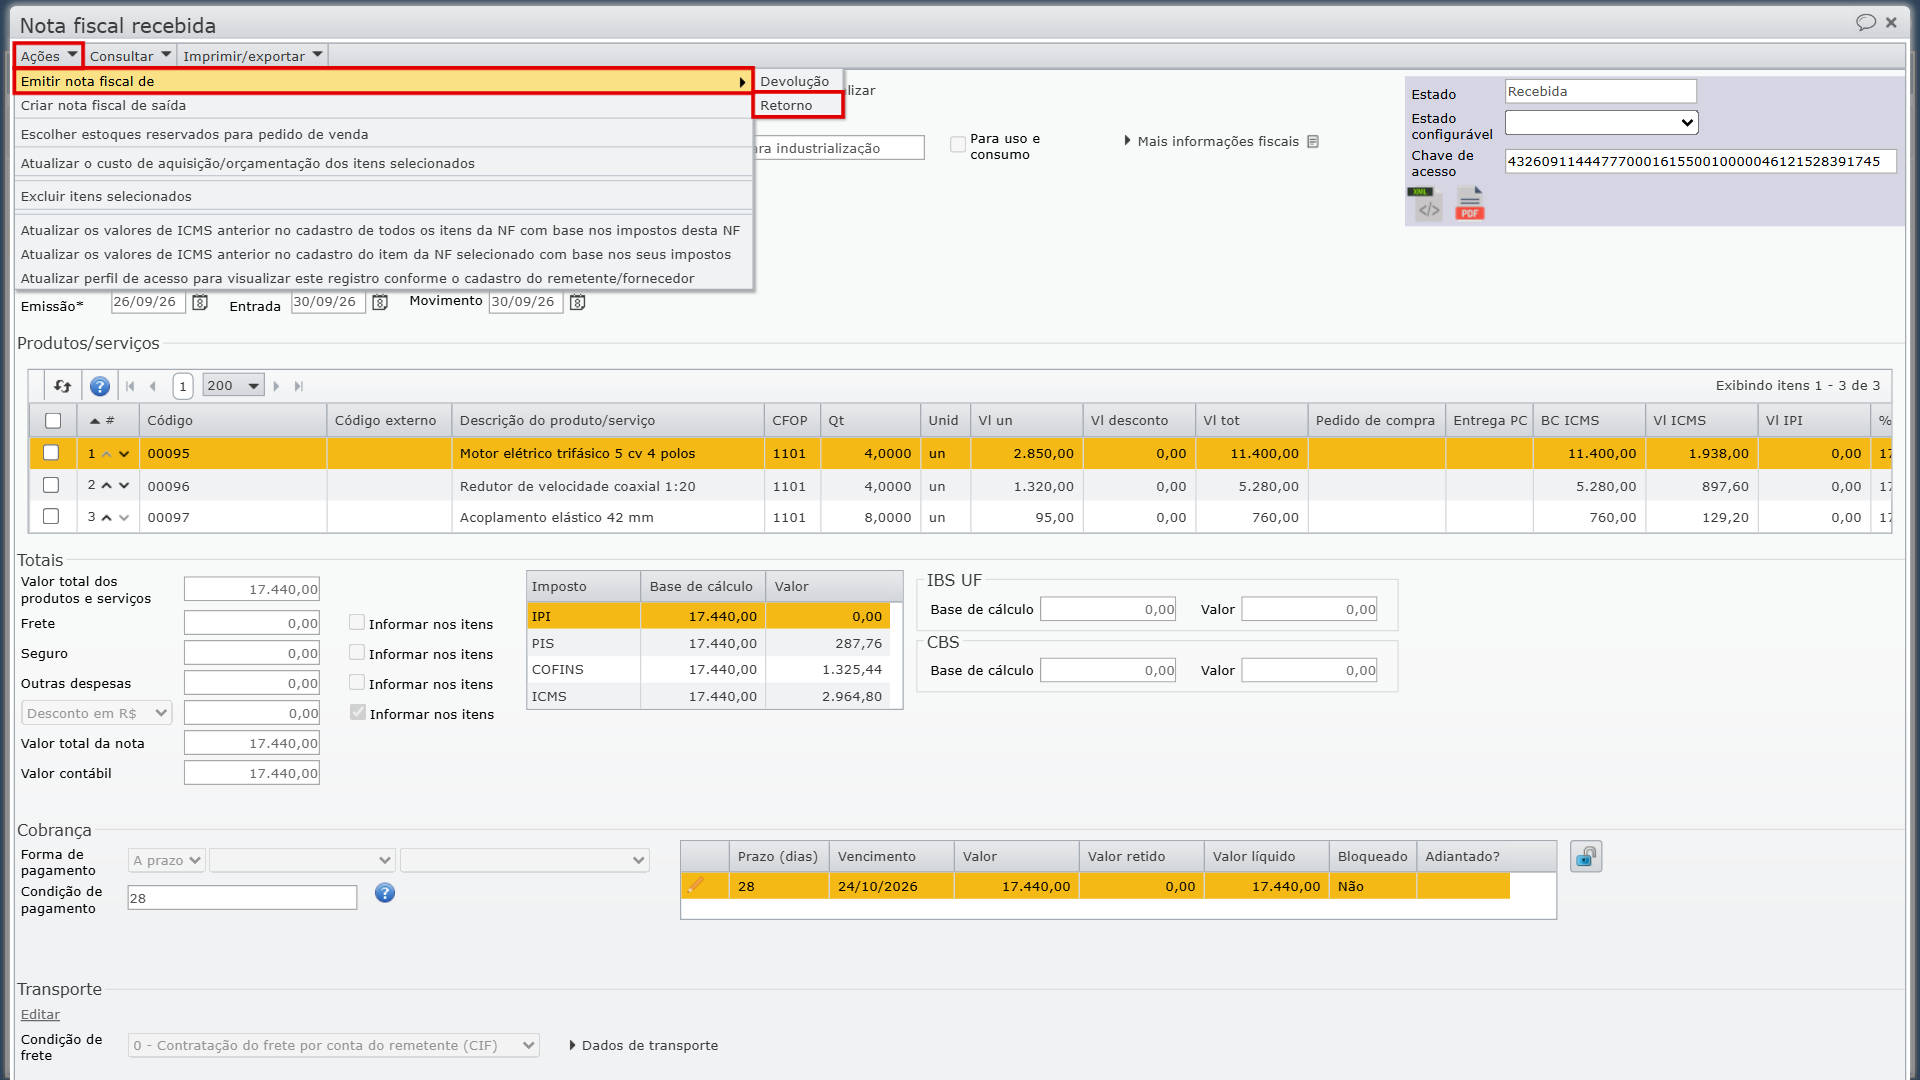Screen dimensions: 1920x1080
Task: Expand Dados de transporte section
Action: click(644, 1045)
